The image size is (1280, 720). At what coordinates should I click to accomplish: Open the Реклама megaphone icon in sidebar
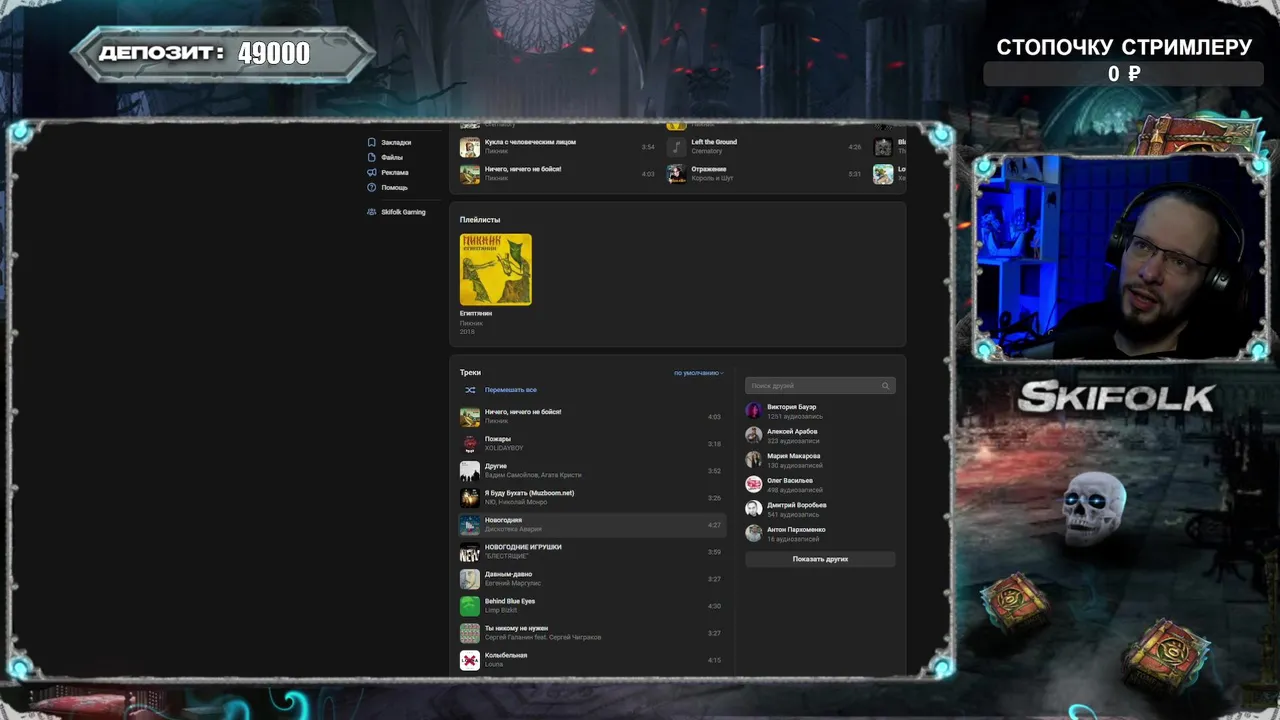point(372,172)
